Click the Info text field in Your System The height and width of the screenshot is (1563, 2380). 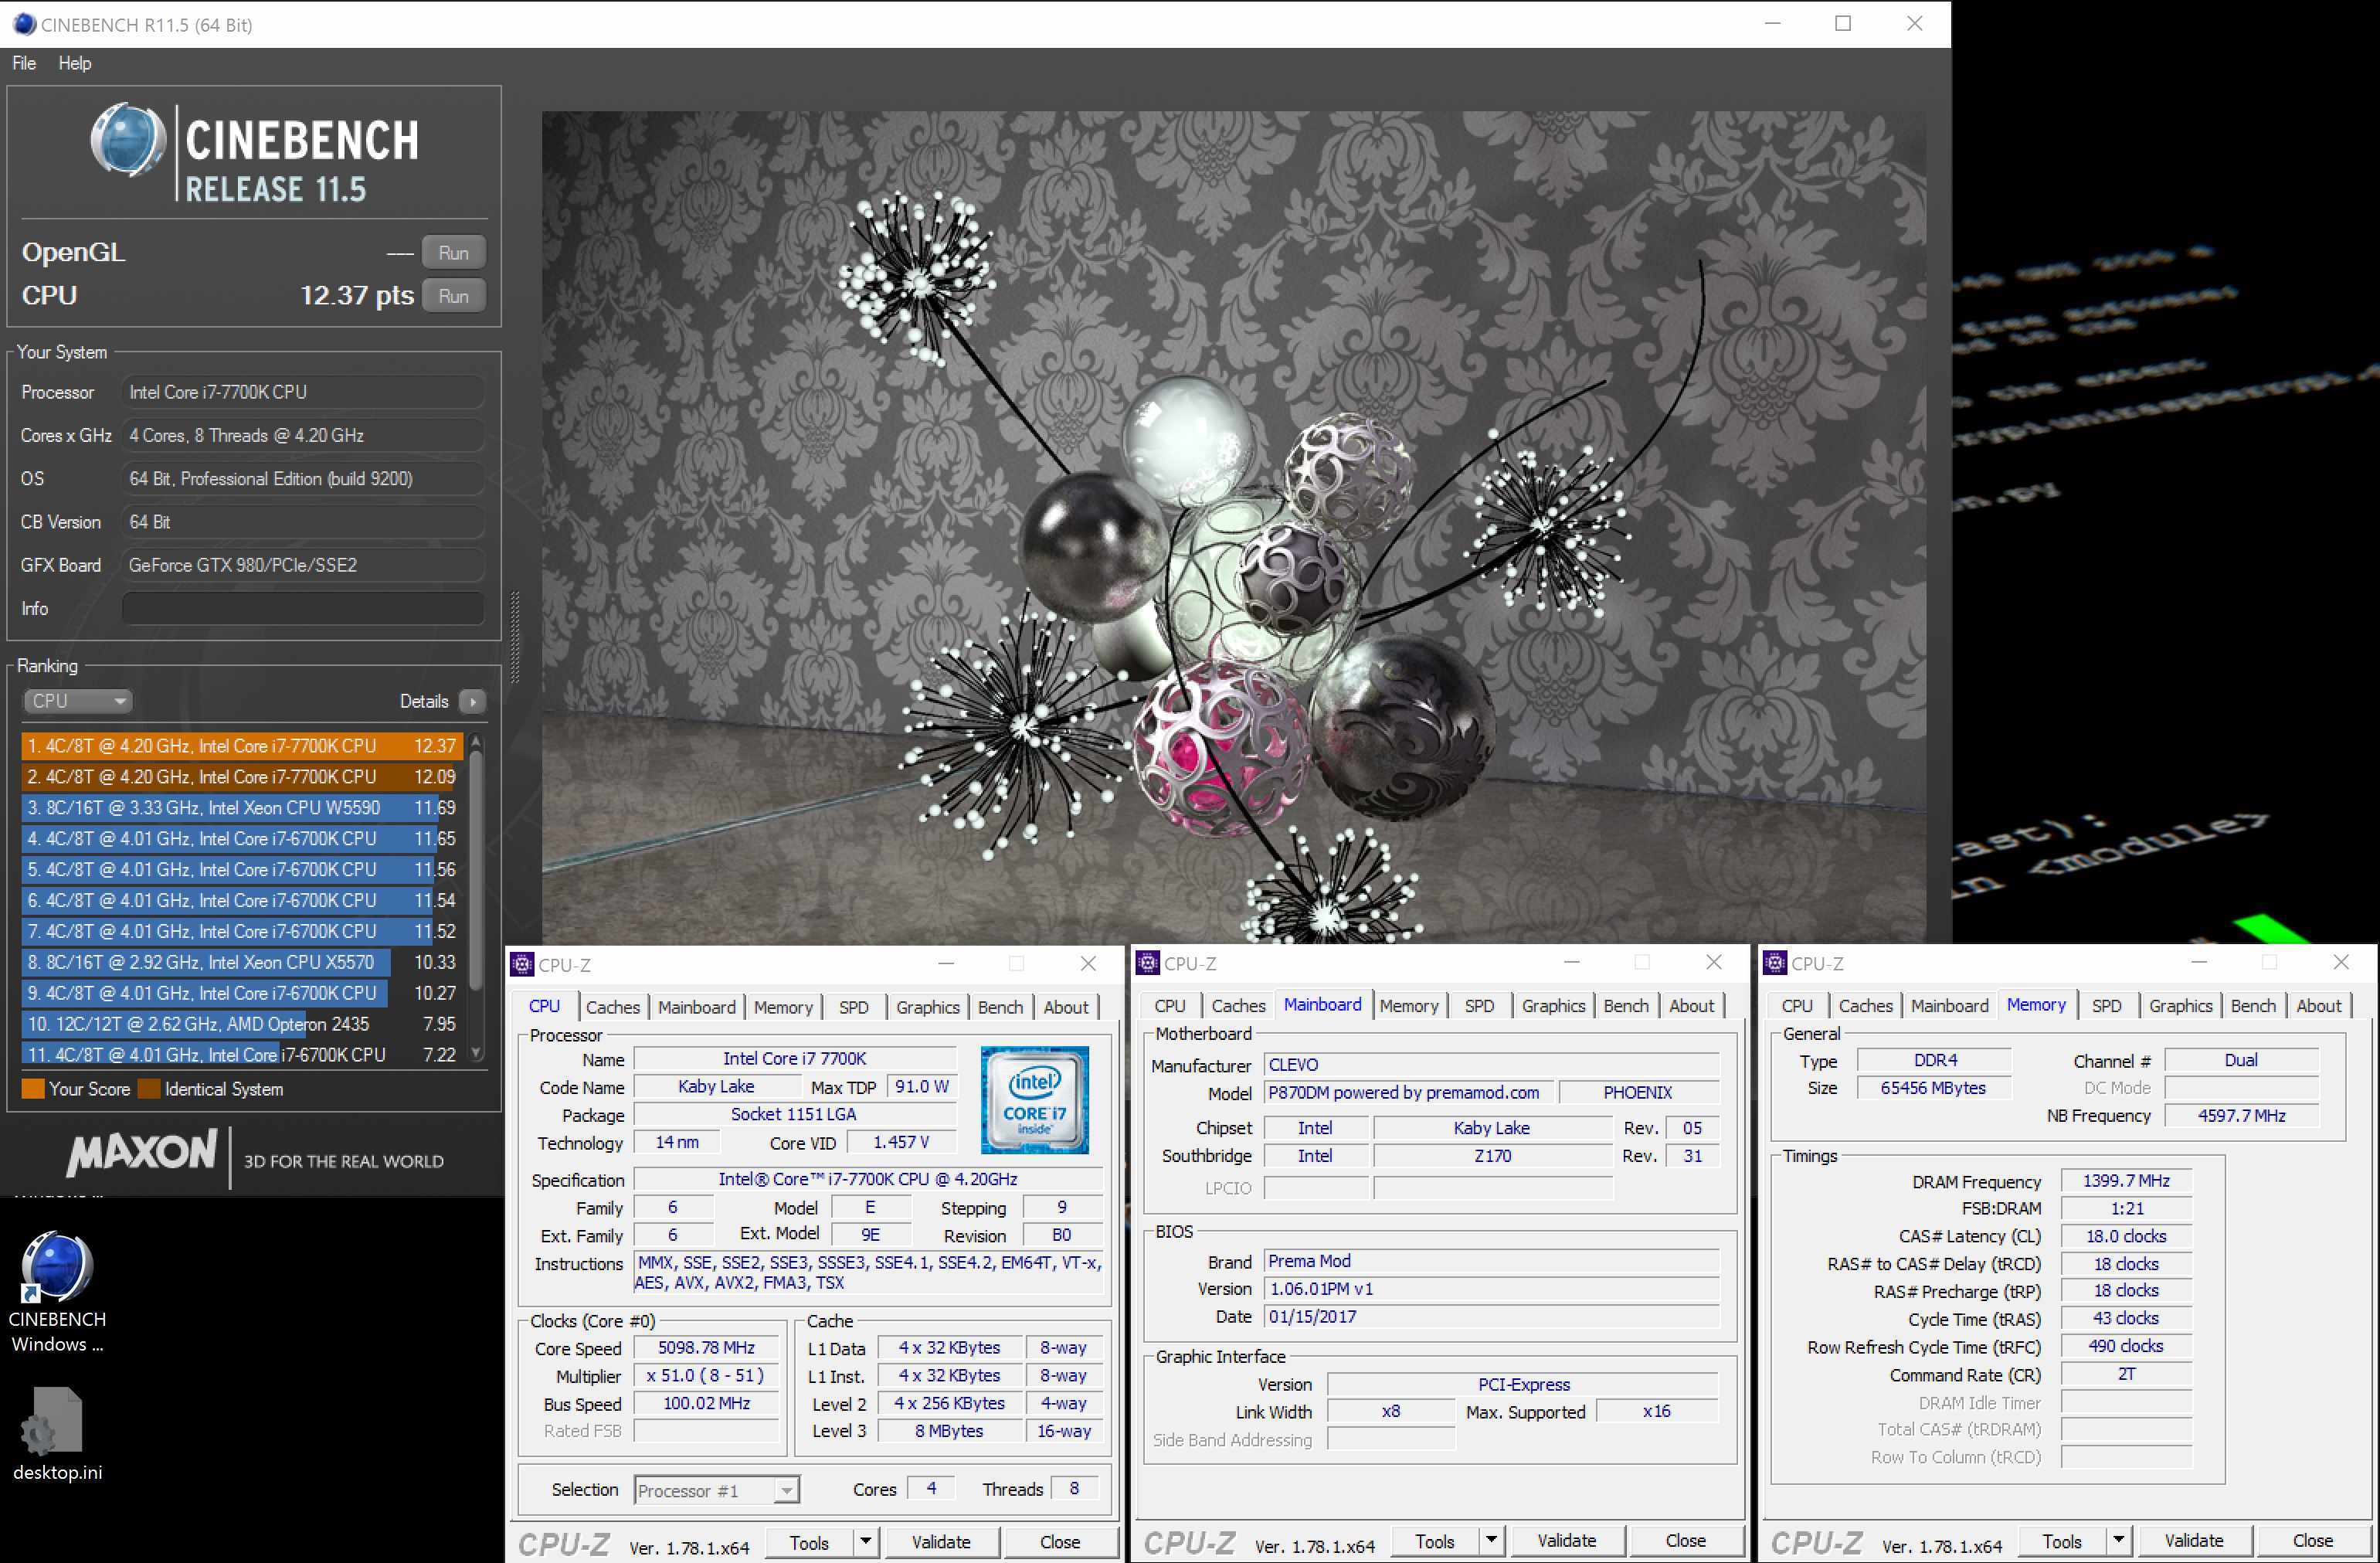[x=303, y=608]
